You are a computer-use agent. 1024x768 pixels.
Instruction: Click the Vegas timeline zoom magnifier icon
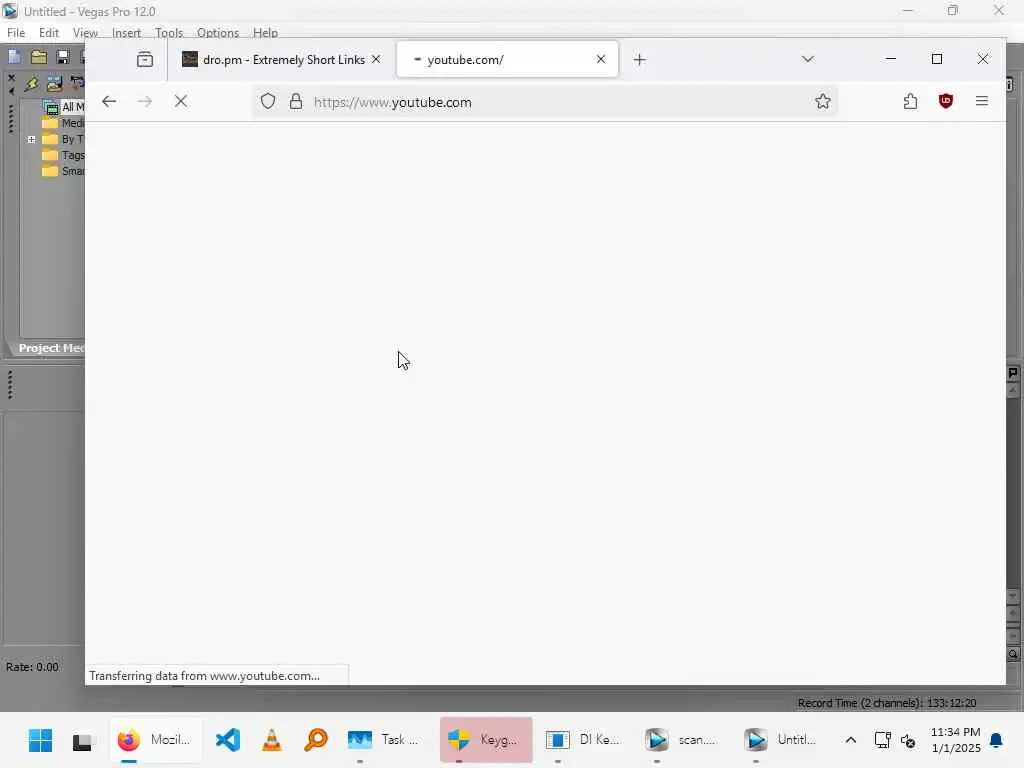[1013, 654]
